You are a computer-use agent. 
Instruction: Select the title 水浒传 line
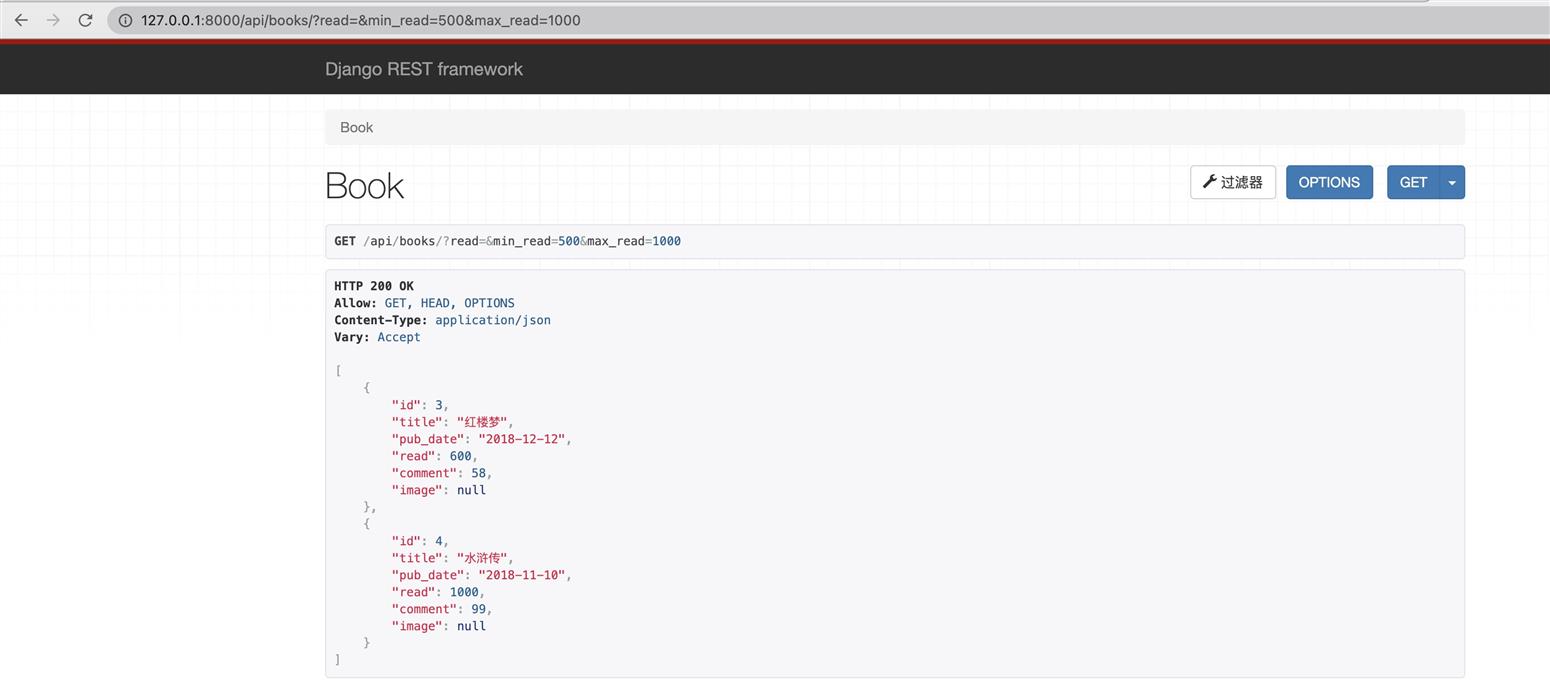click(452, 558)
